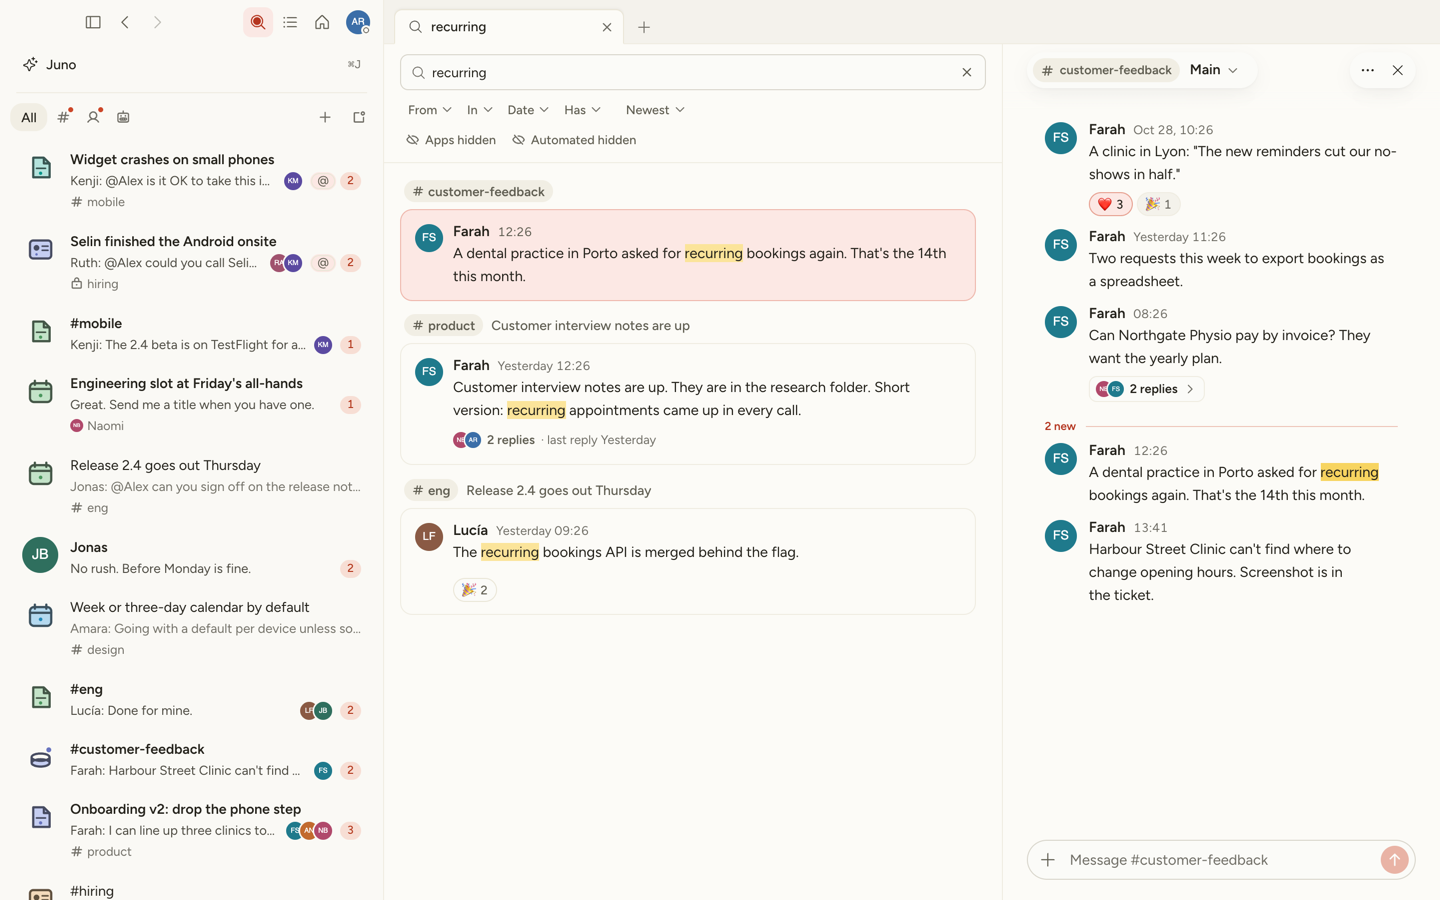Open the AR profile avatar
1440x900 pixels.
[357, 22]
